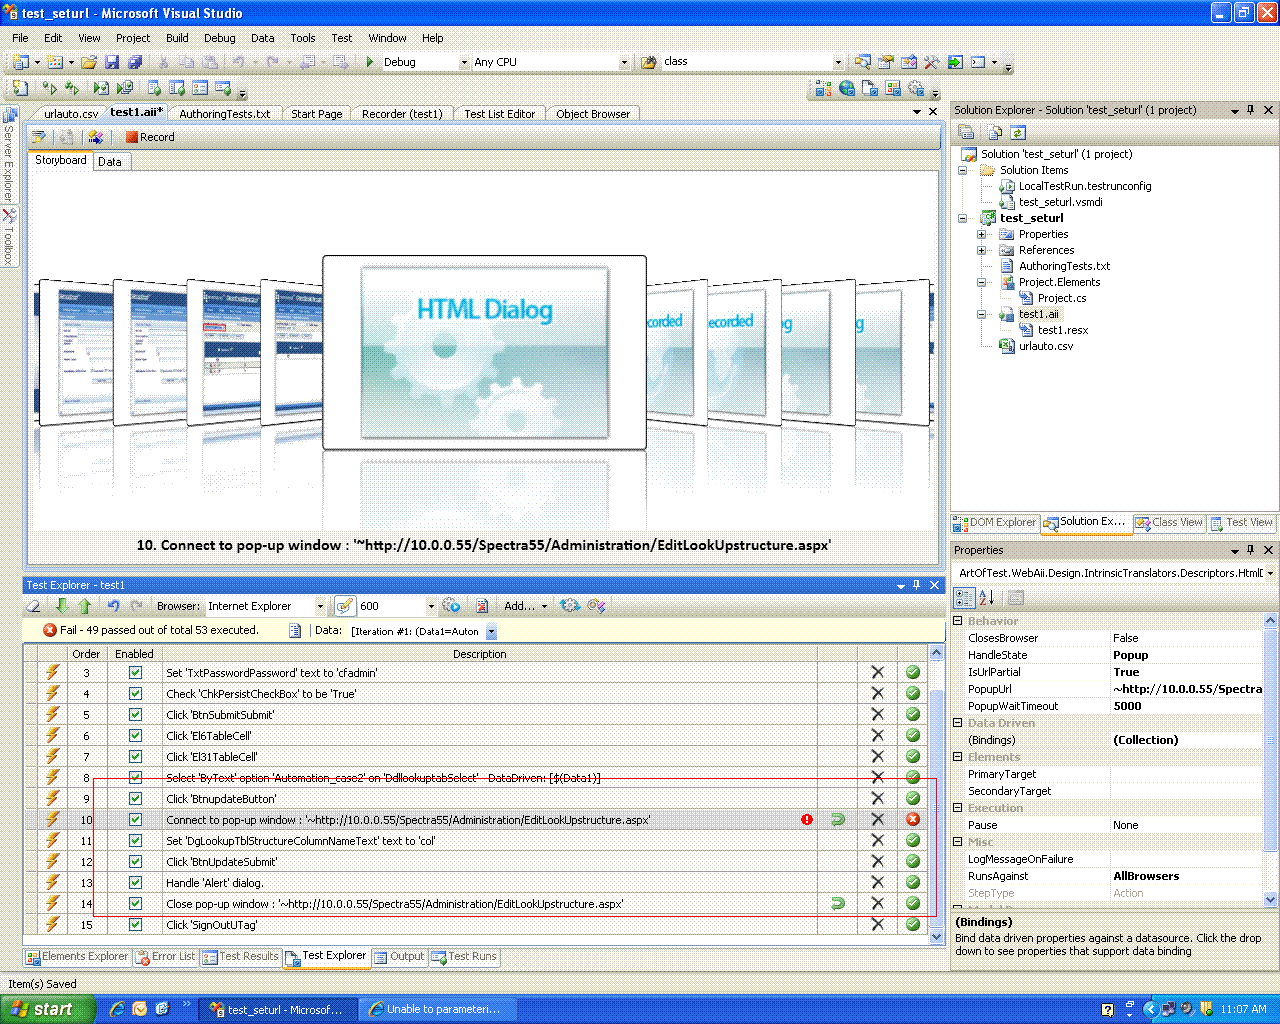Viewport: 1280px width, 1024px height.
Task: Delete step 9 with its X icon
Action: pyautogui.click(x=877, y=798)
